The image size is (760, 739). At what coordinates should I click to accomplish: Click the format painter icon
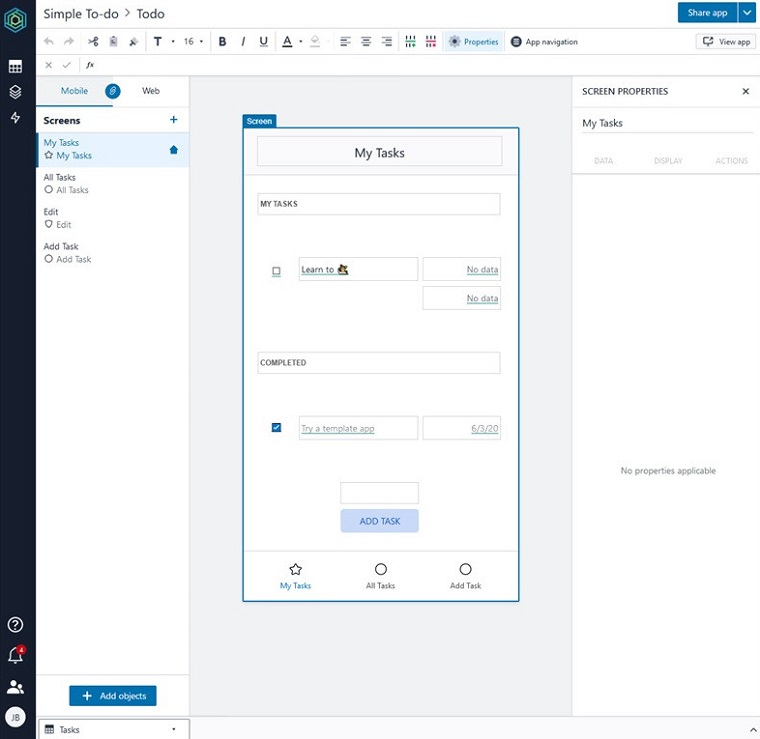tap(133, 42)
